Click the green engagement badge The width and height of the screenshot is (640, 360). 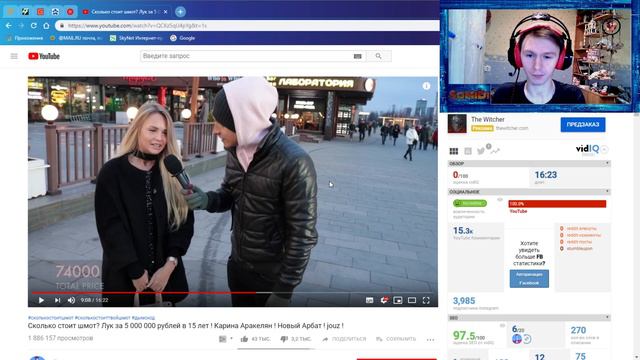click(x=469, y=203)
